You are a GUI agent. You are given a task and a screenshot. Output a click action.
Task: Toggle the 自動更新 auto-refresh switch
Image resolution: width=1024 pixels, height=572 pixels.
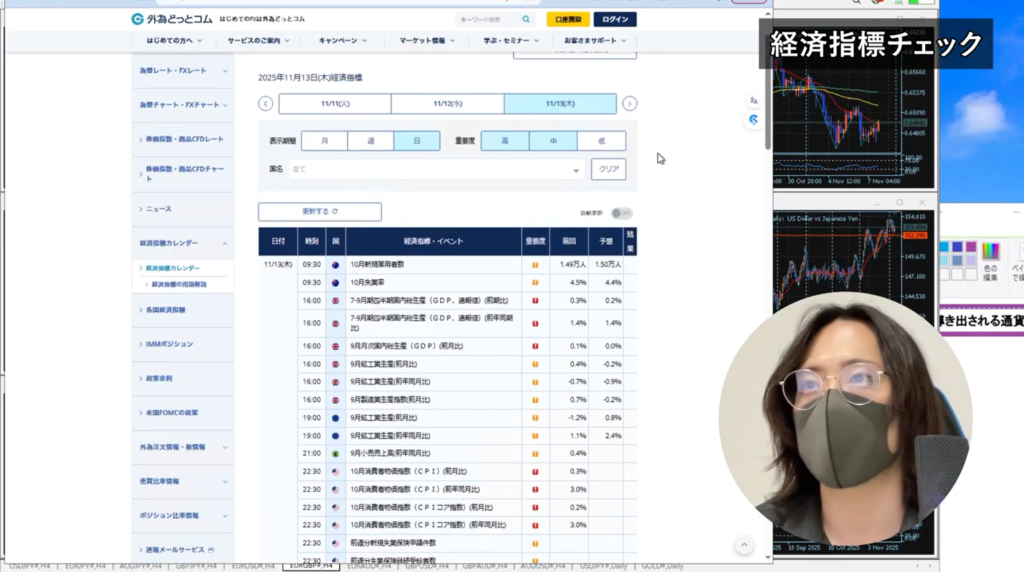(621, 213)
